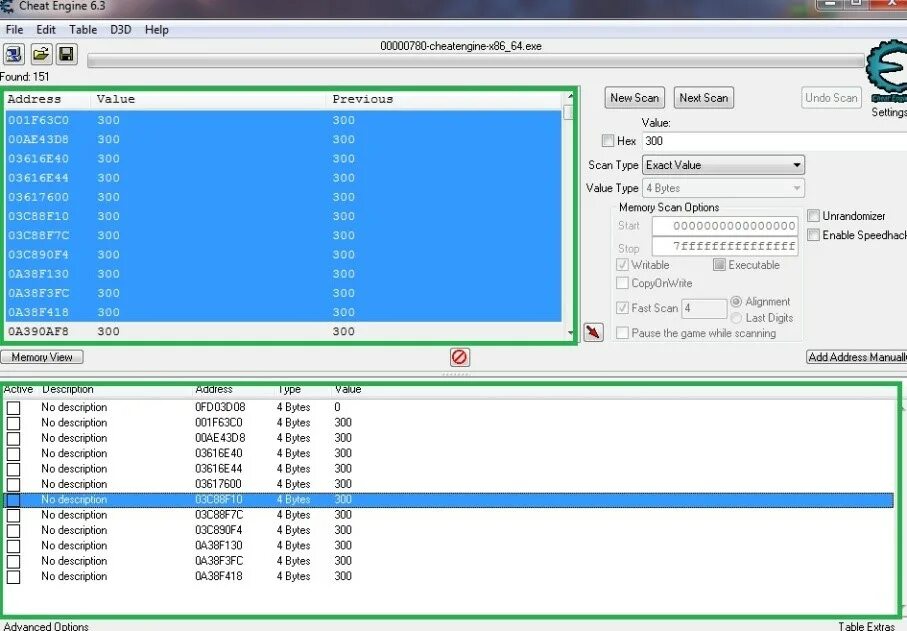Enable the Speedhack checkbox
Screen dimensions: 907x631
(813, 235)
